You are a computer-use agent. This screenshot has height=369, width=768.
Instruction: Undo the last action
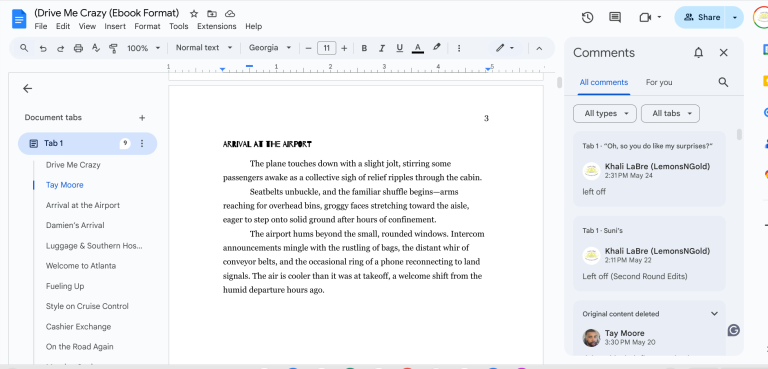pos(43,48)
